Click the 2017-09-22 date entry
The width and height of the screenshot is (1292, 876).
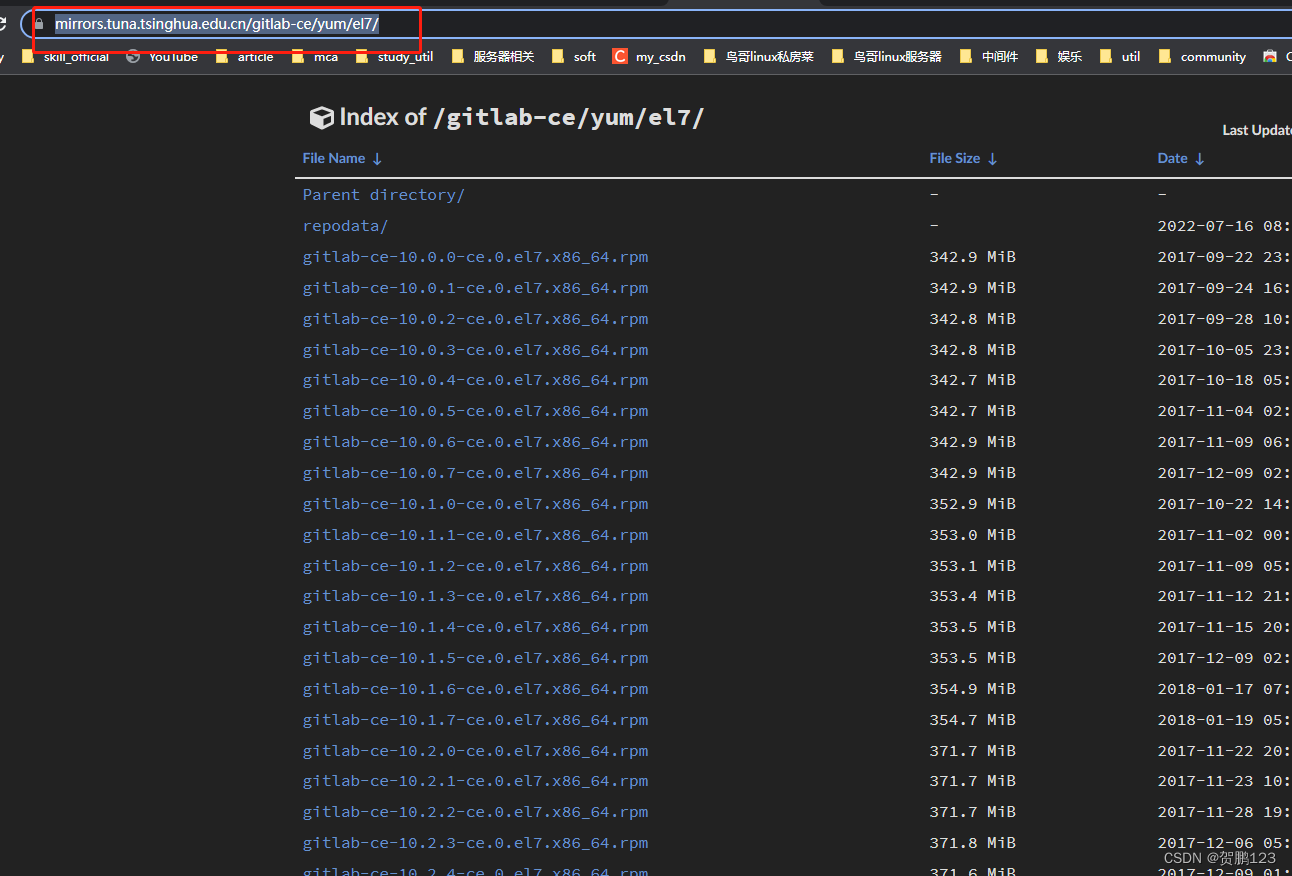coord(1225,257)
